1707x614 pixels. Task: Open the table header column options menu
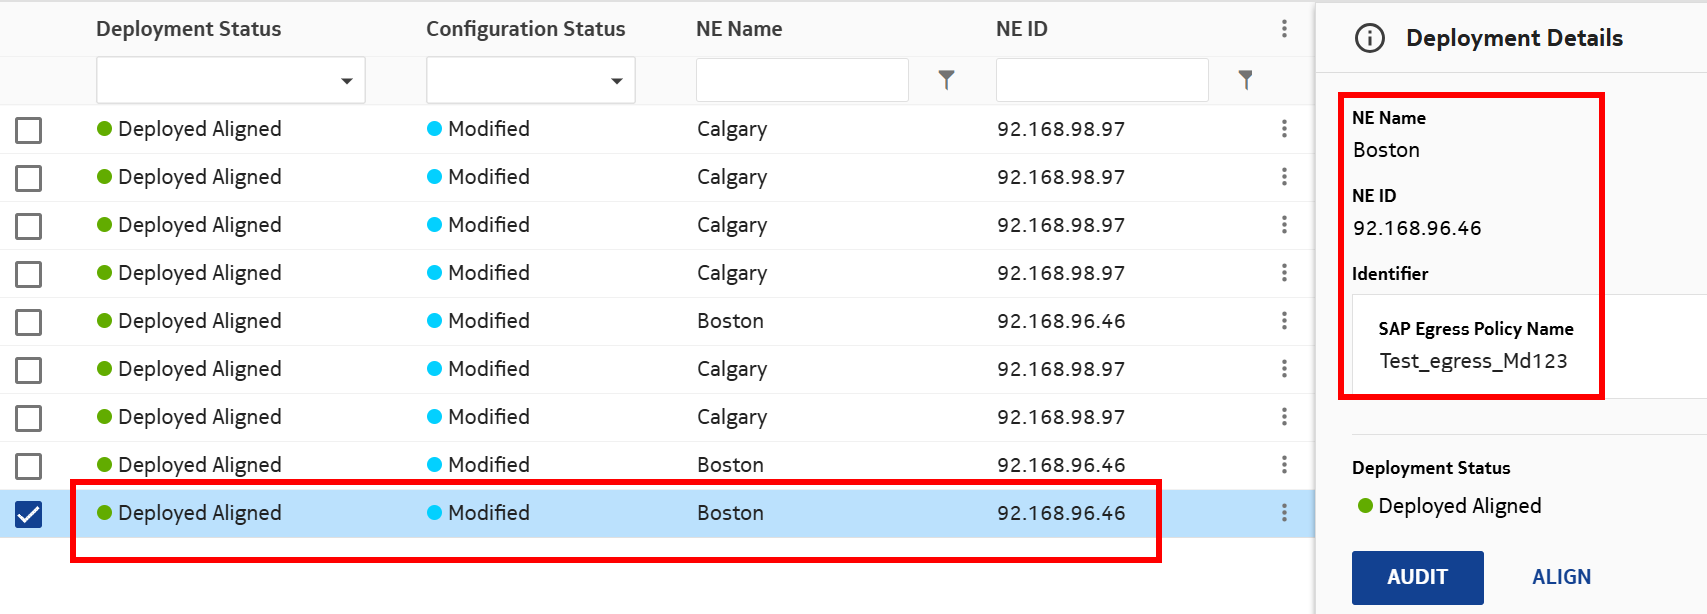pyautogui.click(x=1284, y=29)
